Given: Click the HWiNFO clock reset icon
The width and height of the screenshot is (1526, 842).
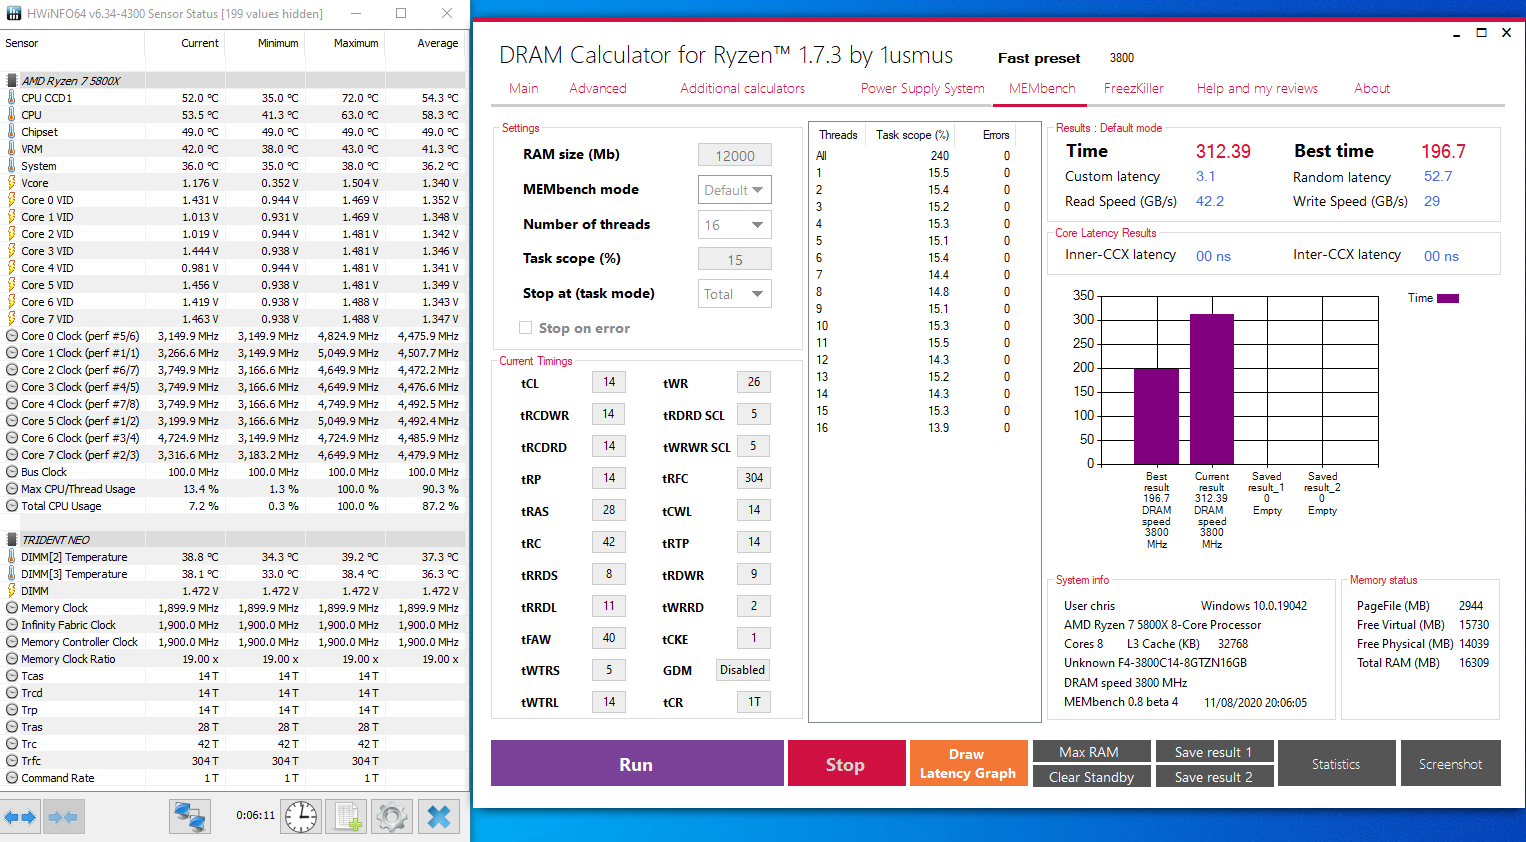Looking at the screenshot, I should point(301,817).
